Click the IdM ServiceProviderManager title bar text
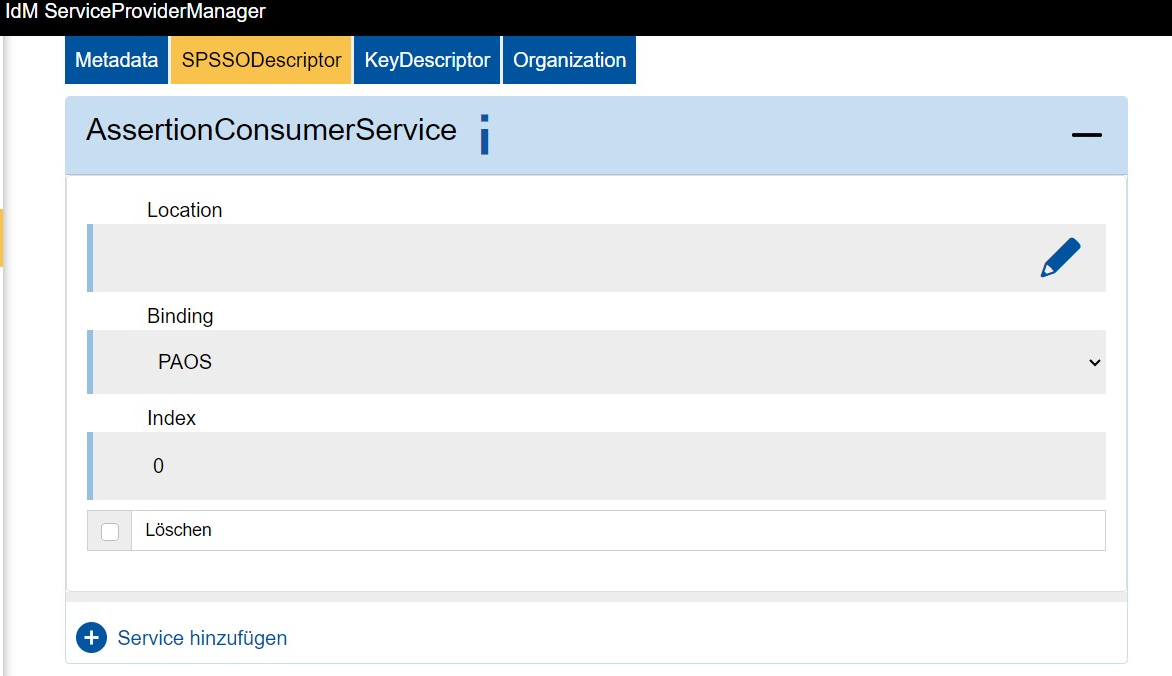This screenshot has width=1172, height=676. click(135, 11)
